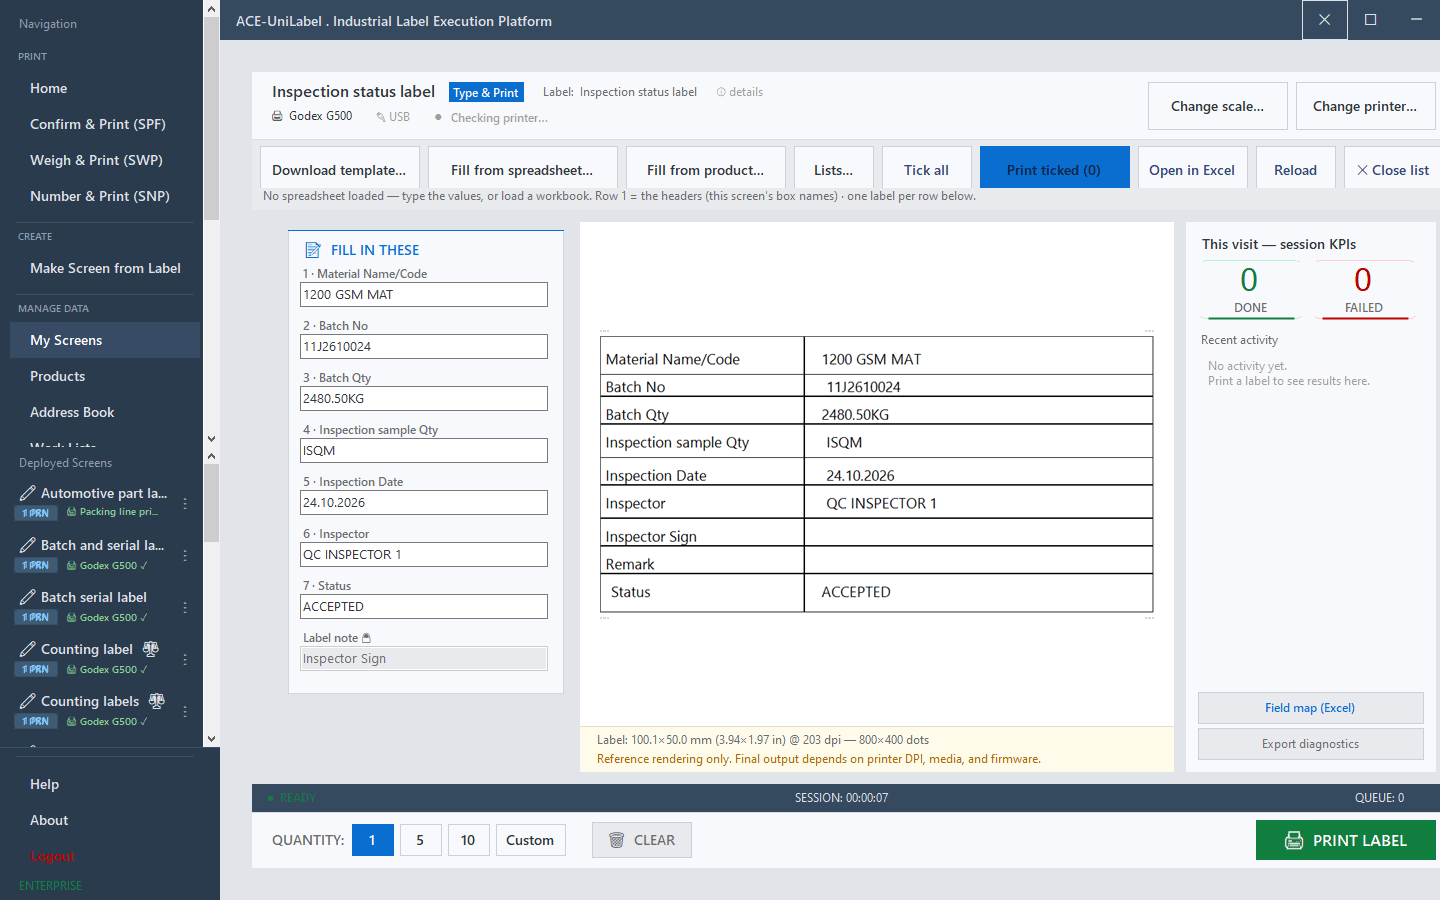
Task: Open Products in Manage Data
Action: [x=58, y=376]
